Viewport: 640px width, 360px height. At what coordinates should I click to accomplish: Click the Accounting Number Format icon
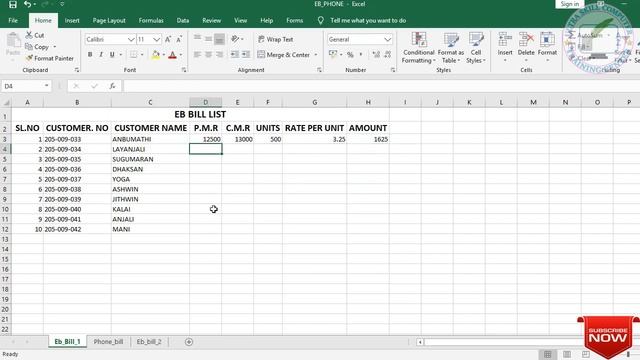coord(333,54)
